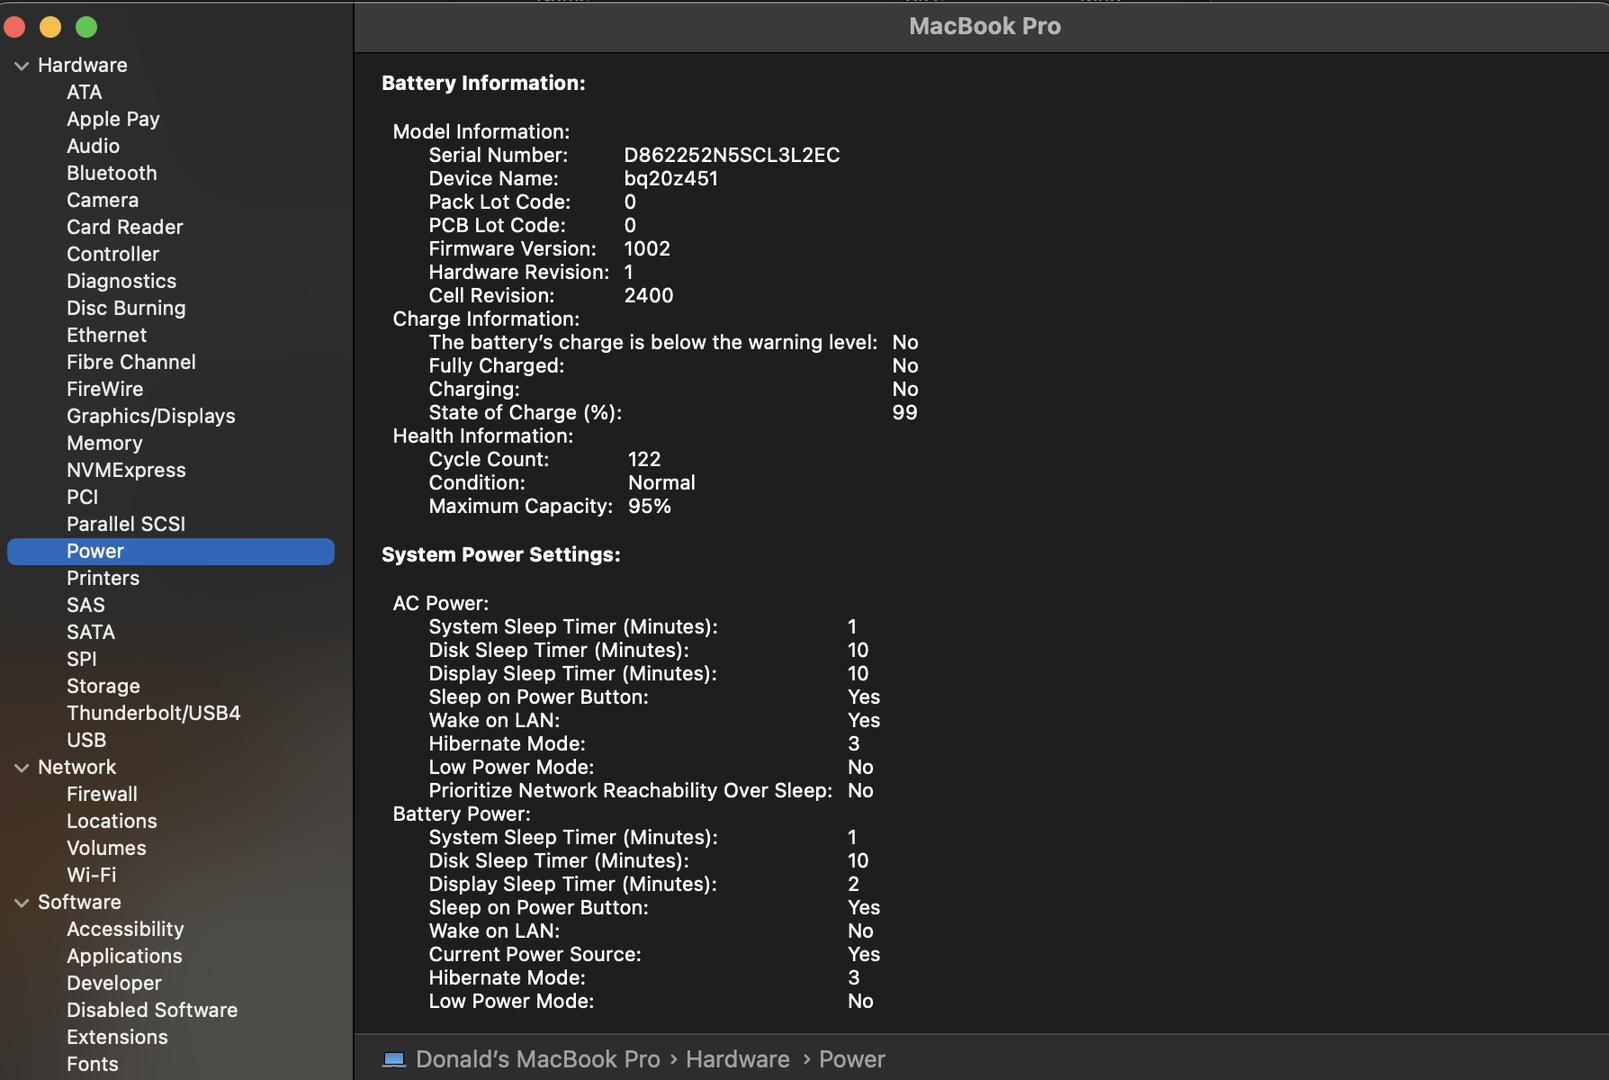Select the highlighted Power entry
This screenshot has height=1080, width=1609.
pos(171,551)
